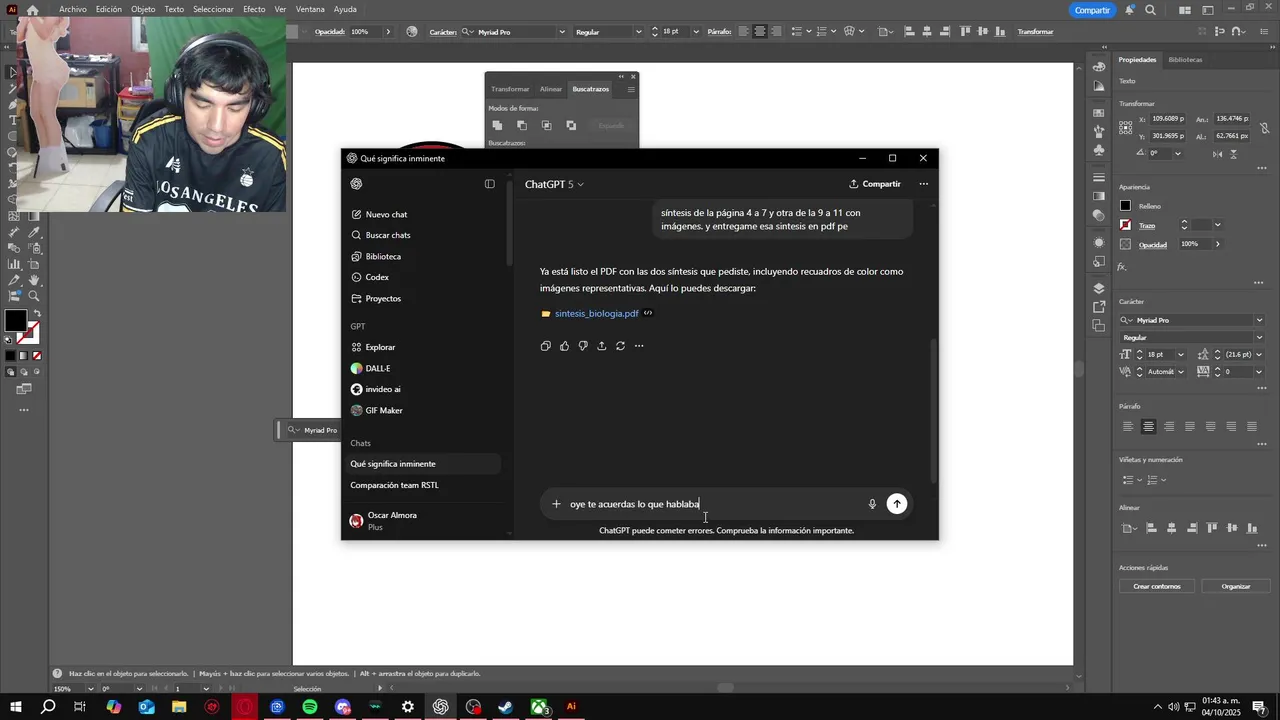Share the response with upload icon

(602, 346)
